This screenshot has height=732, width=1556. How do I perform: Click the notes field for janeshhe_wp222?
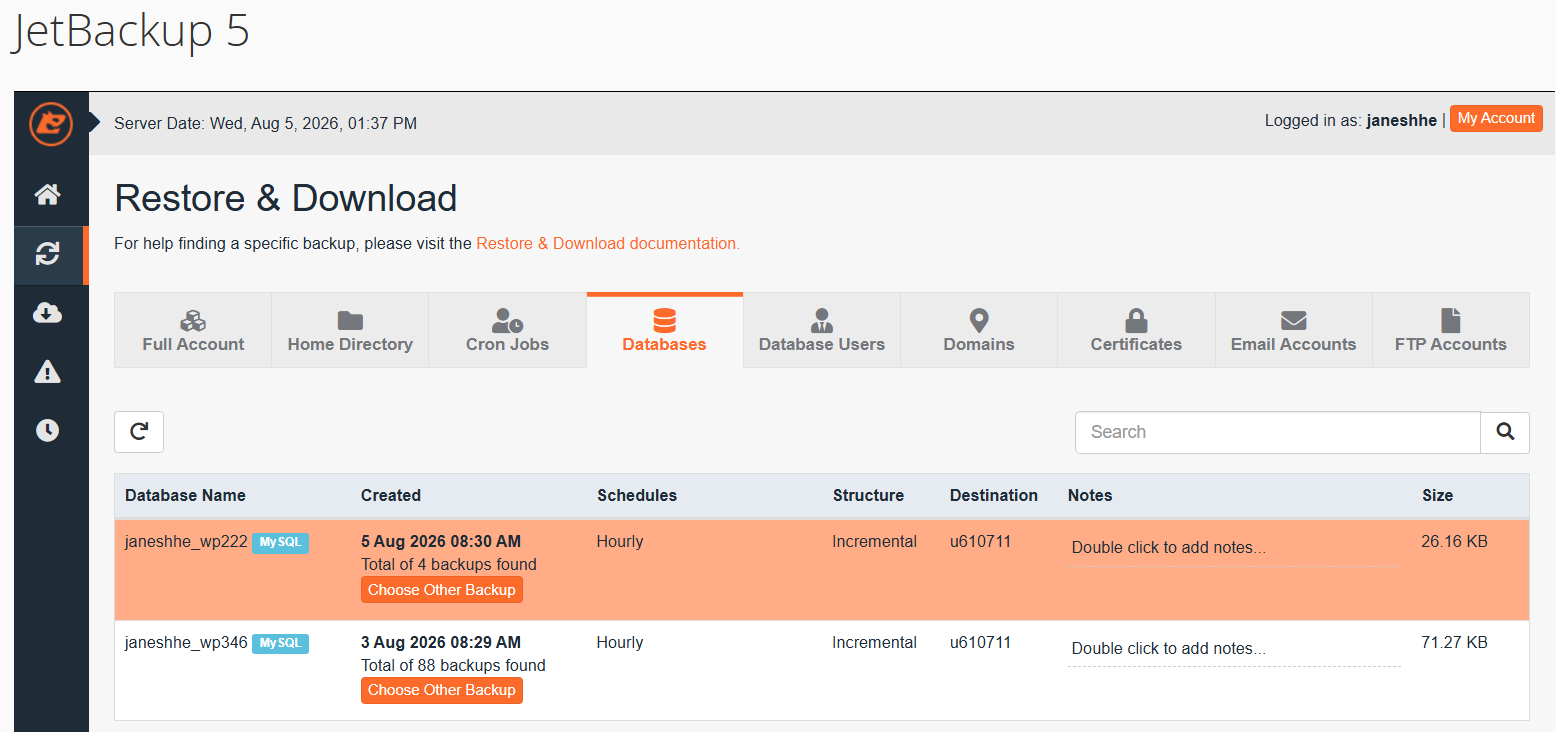[1234, 548]
